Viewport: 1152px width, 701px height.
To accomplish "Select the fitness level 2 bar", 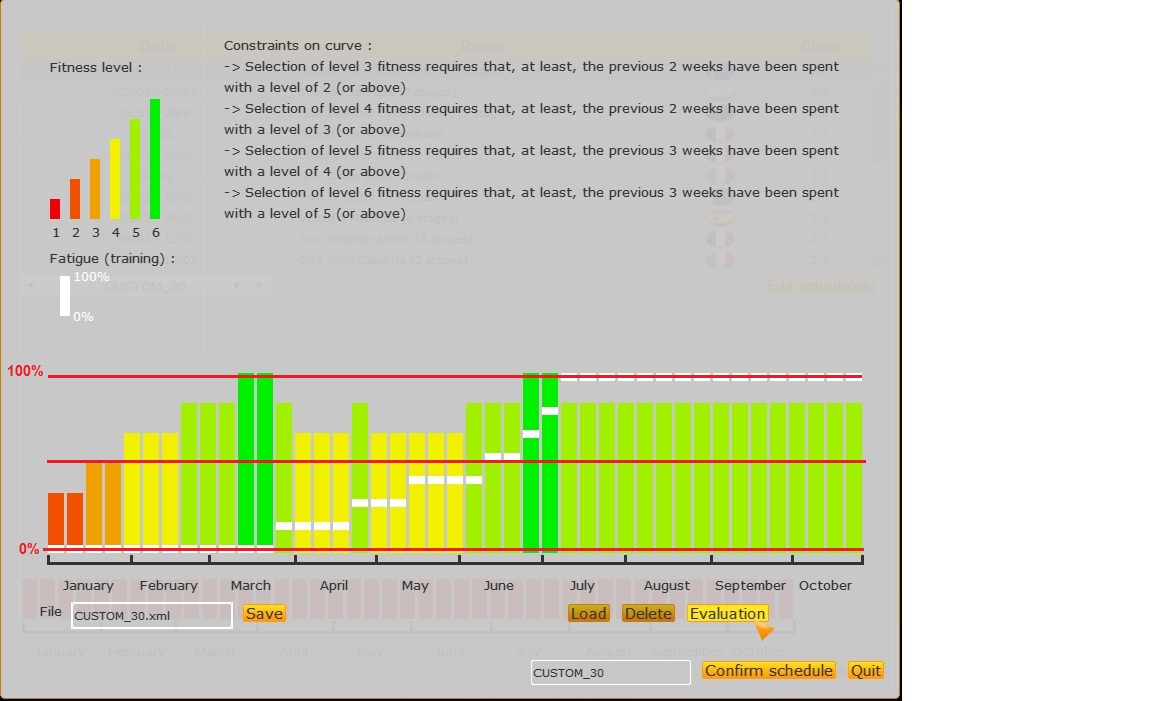I will [75, 199].
